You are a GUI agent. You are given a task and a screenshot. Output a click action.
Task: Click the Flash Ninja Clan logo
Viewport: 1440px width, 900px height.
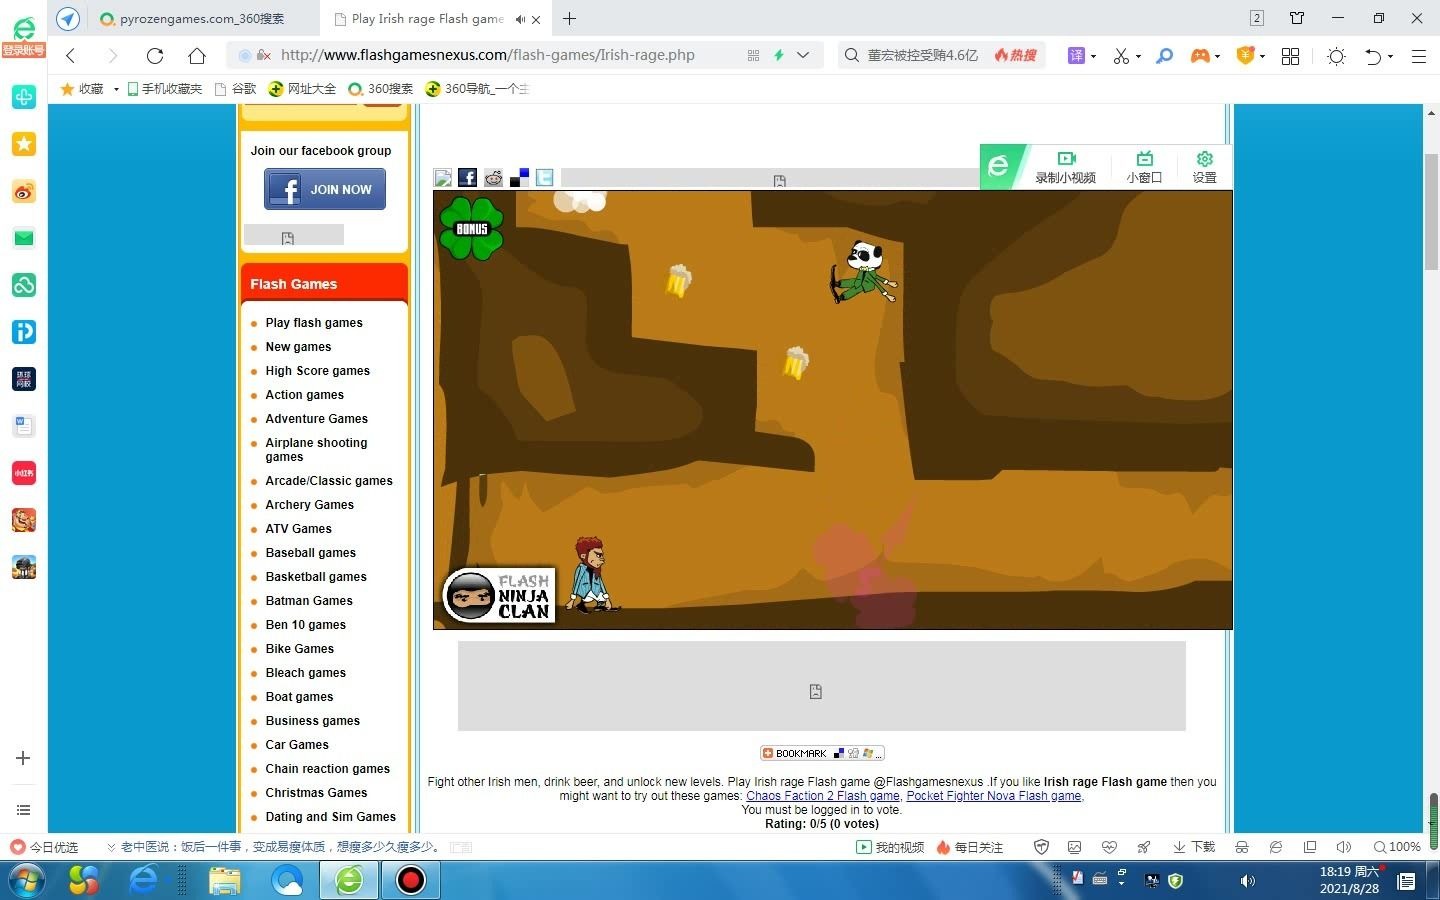[x=498, y=595]
